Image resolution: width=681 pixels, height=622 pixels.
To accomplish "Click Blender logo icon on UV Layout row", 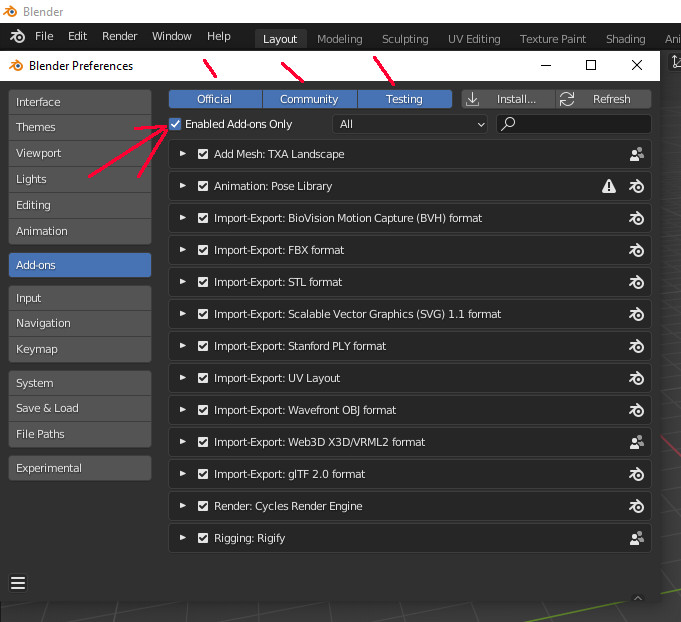I will [x=637, y=379].
